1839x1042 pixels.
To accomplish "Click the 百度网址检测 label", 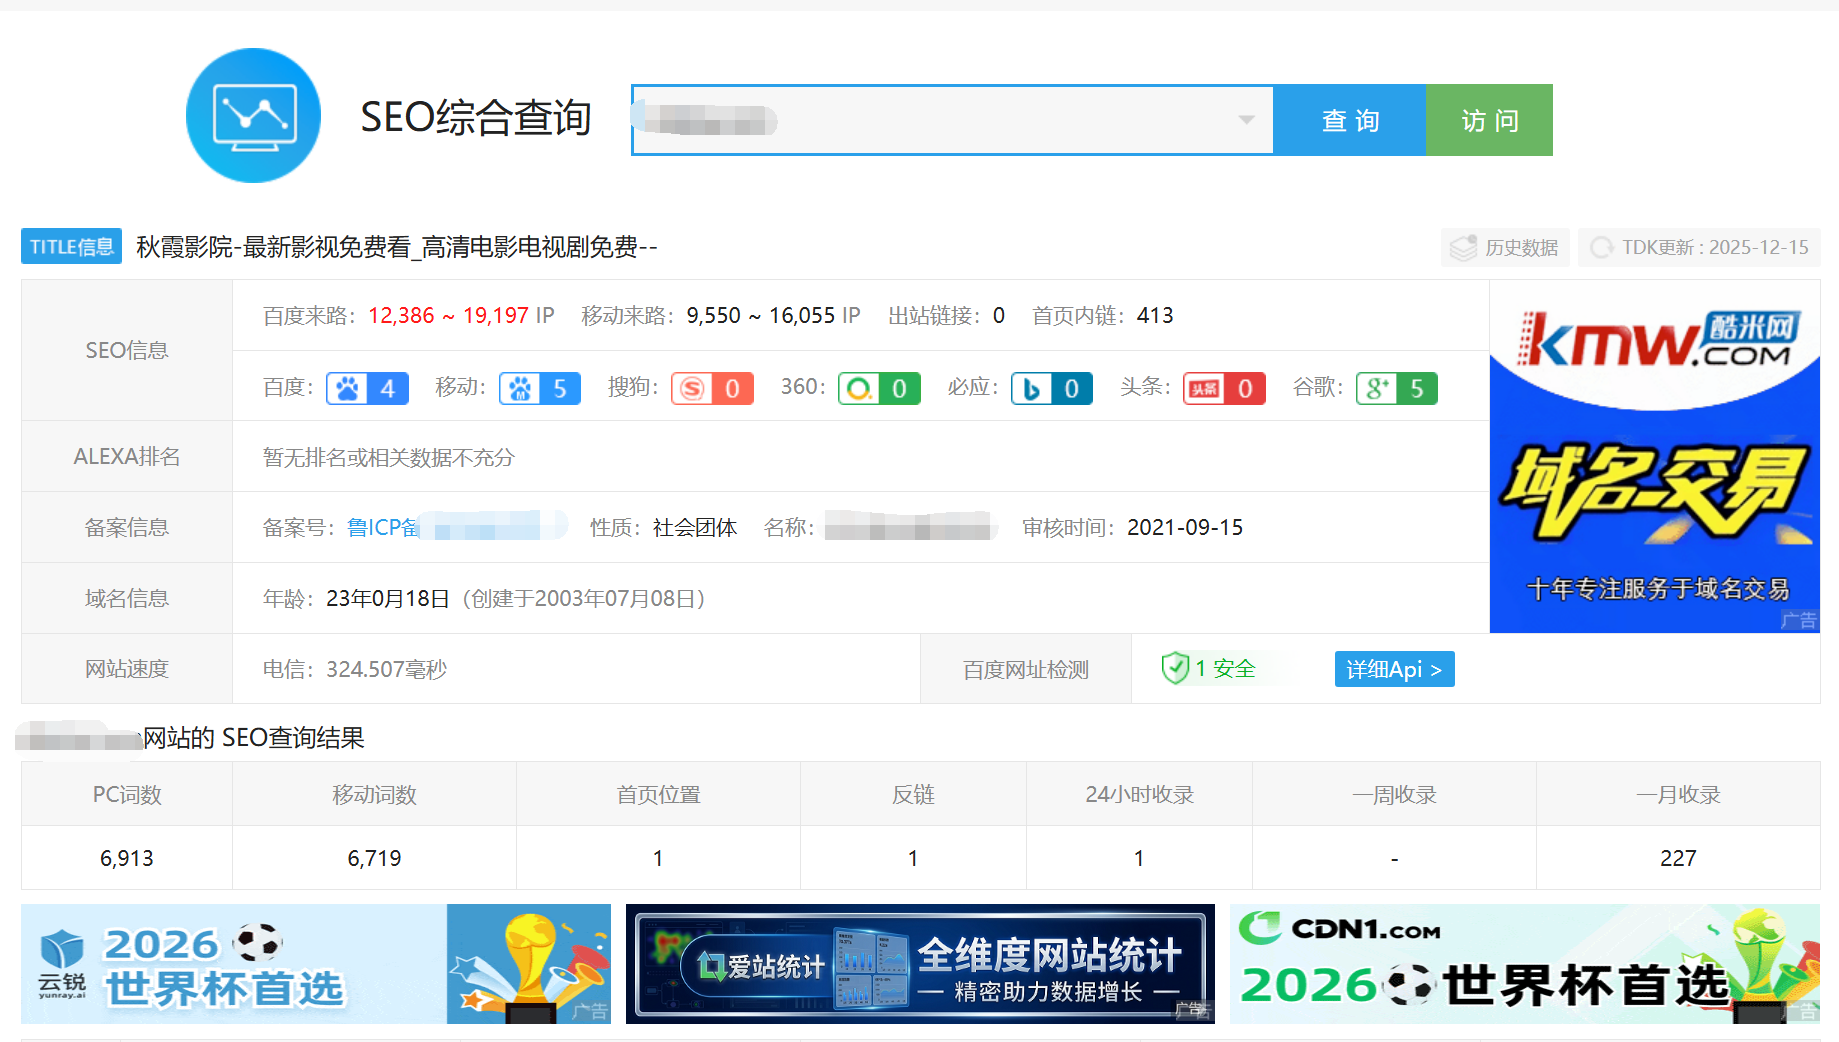I will tap(1026, 669).
